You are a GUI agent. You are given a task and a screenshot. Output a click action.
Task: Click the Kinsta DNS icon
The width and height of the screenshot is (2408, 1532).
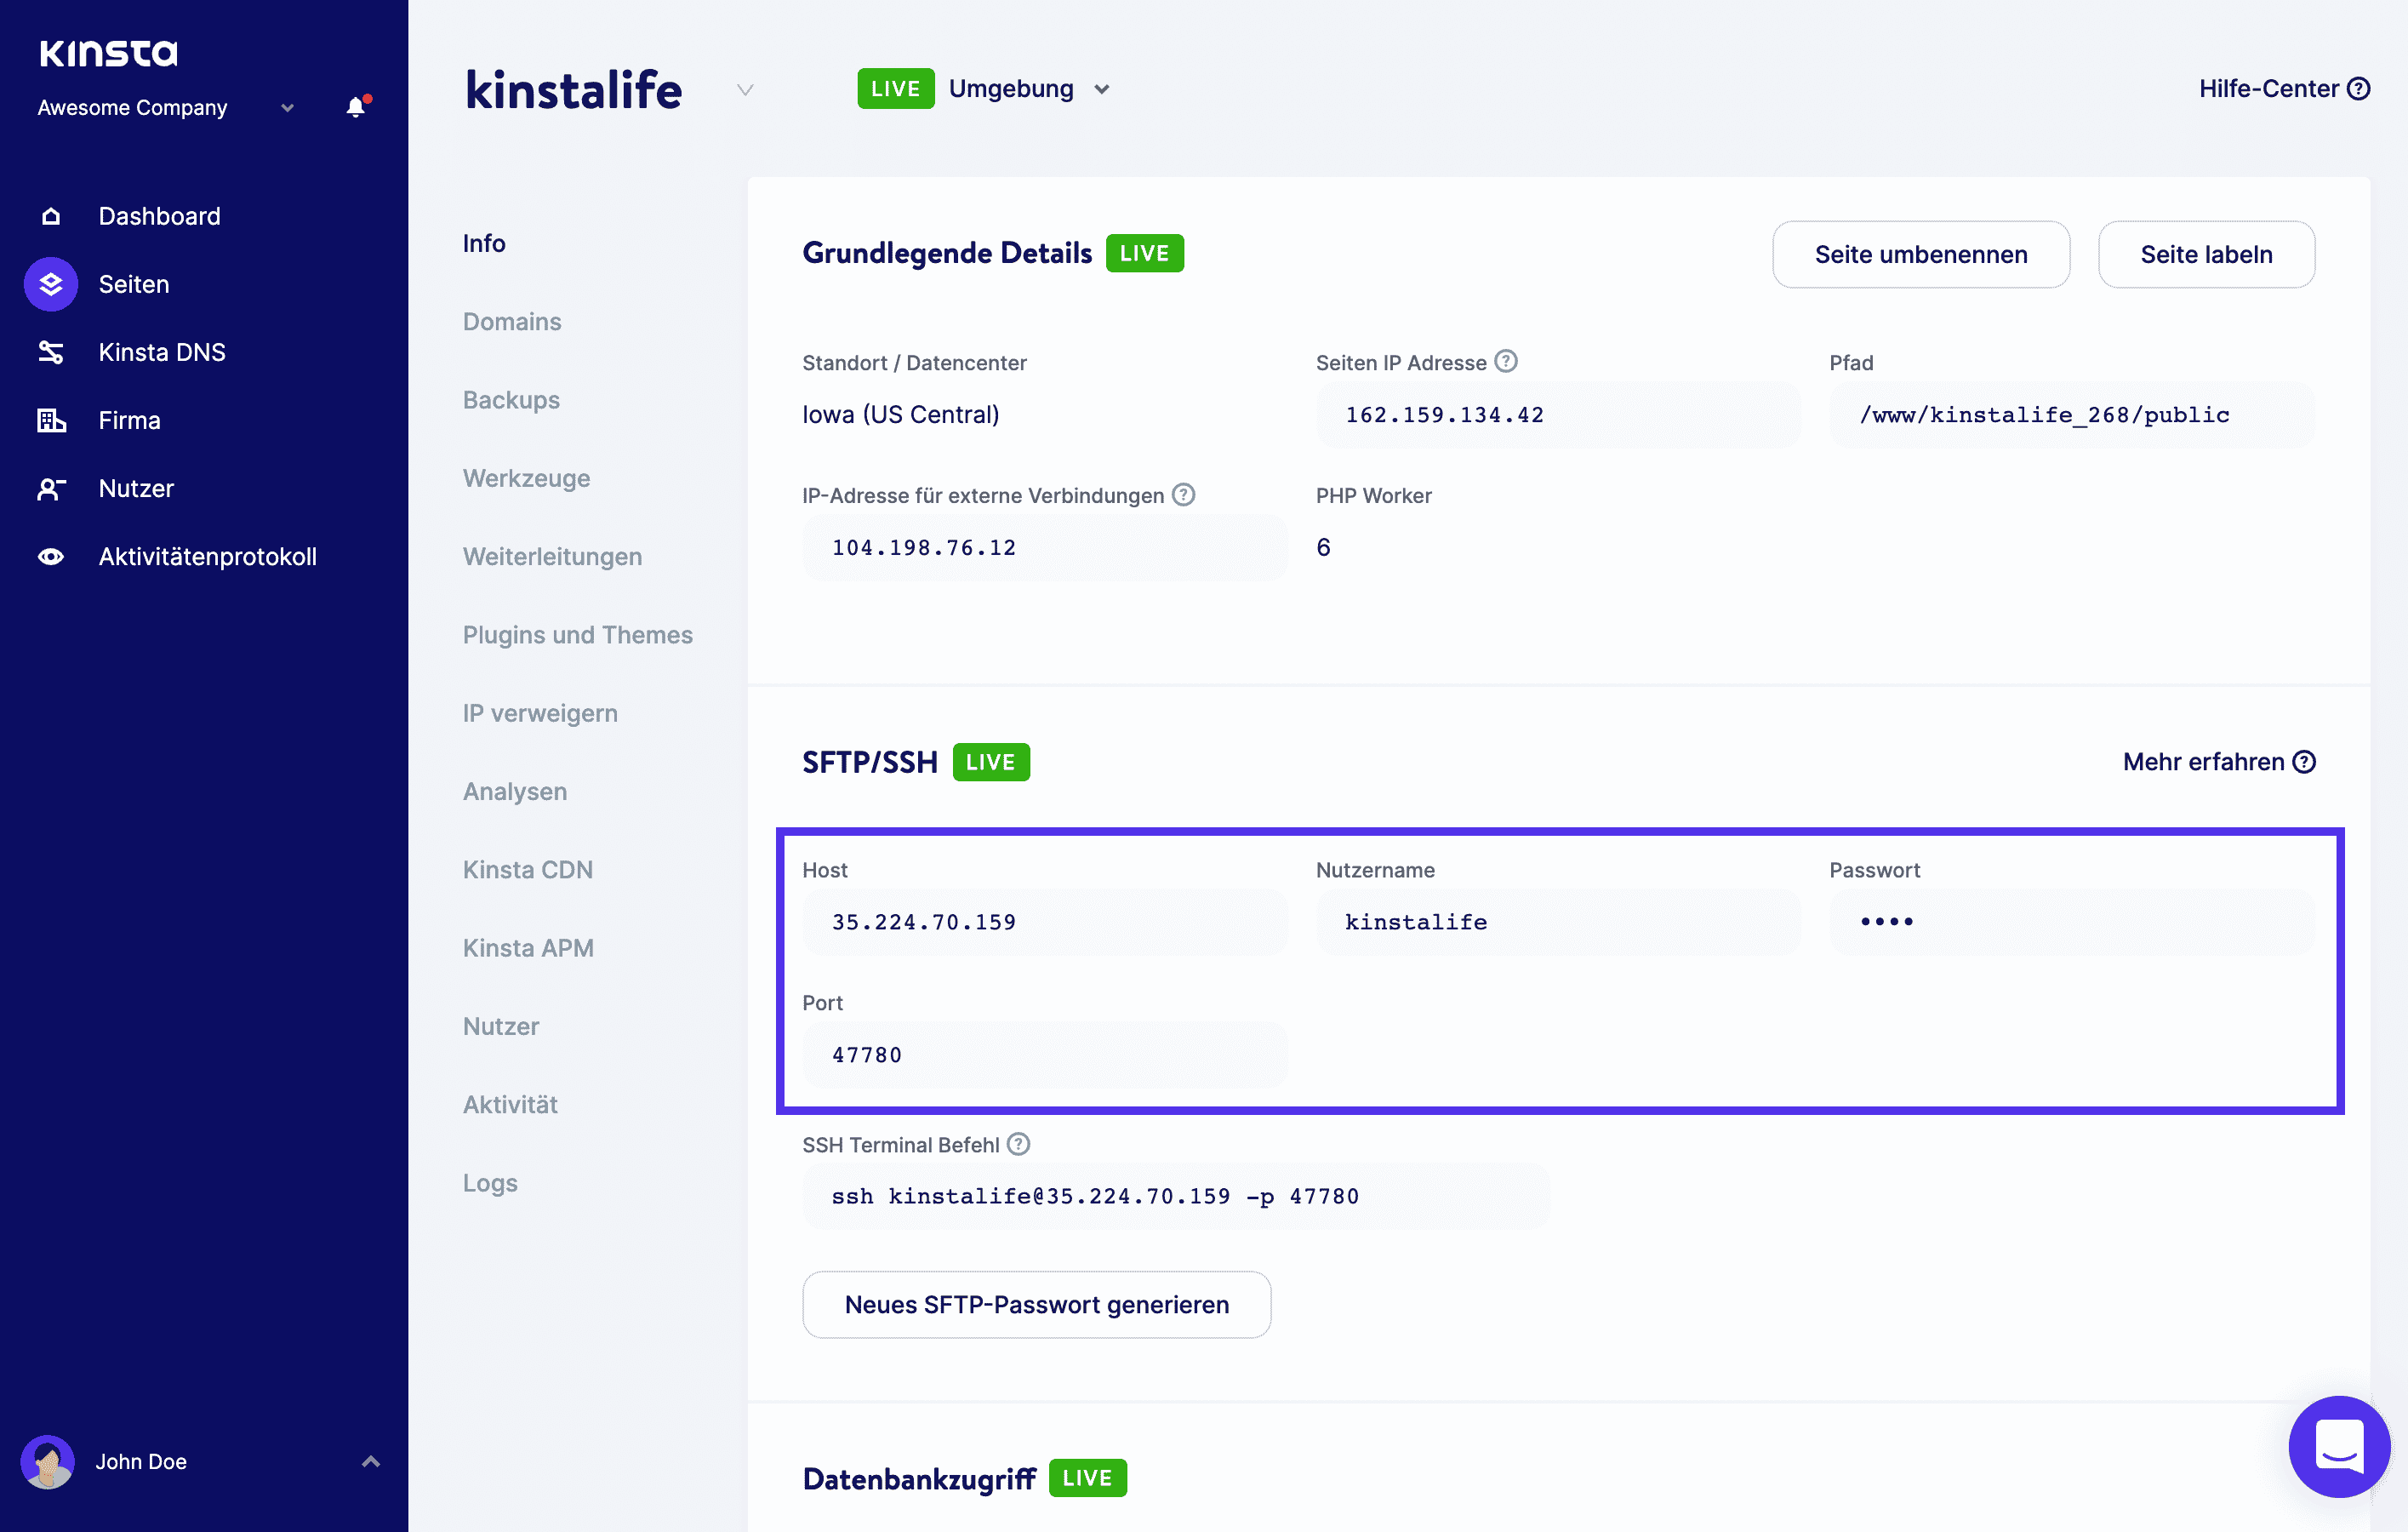(x=51, y=352)
